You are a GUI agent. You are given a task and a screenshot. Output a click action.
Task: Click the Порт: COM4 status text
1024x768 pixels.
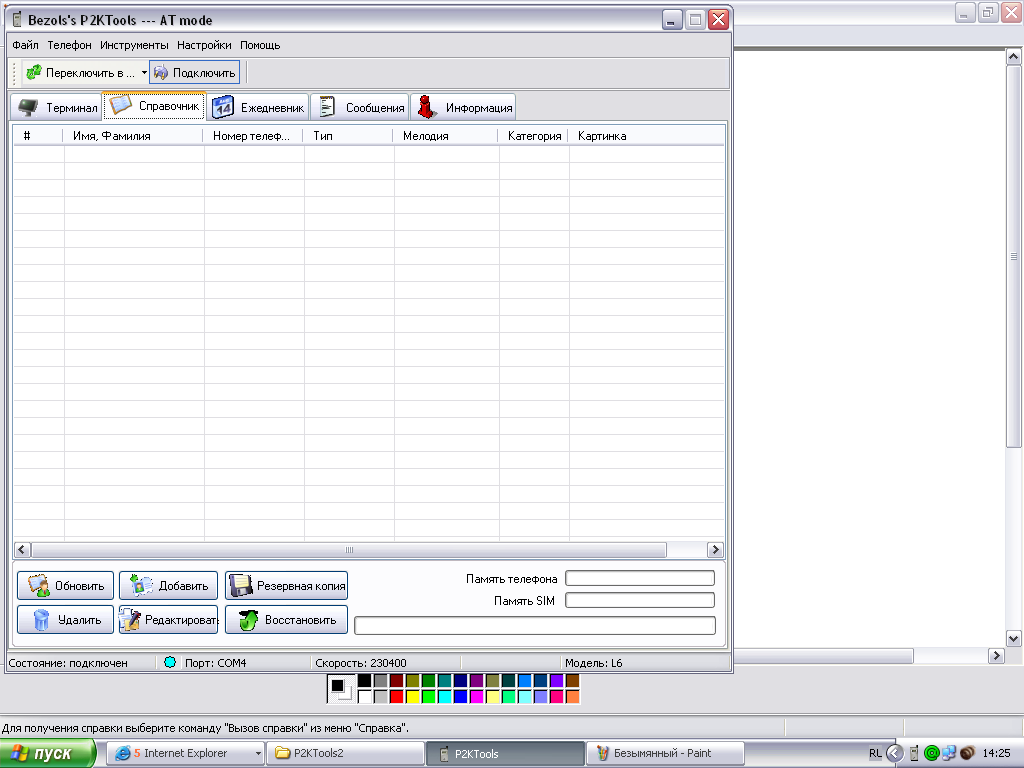[x=216, y=663]
